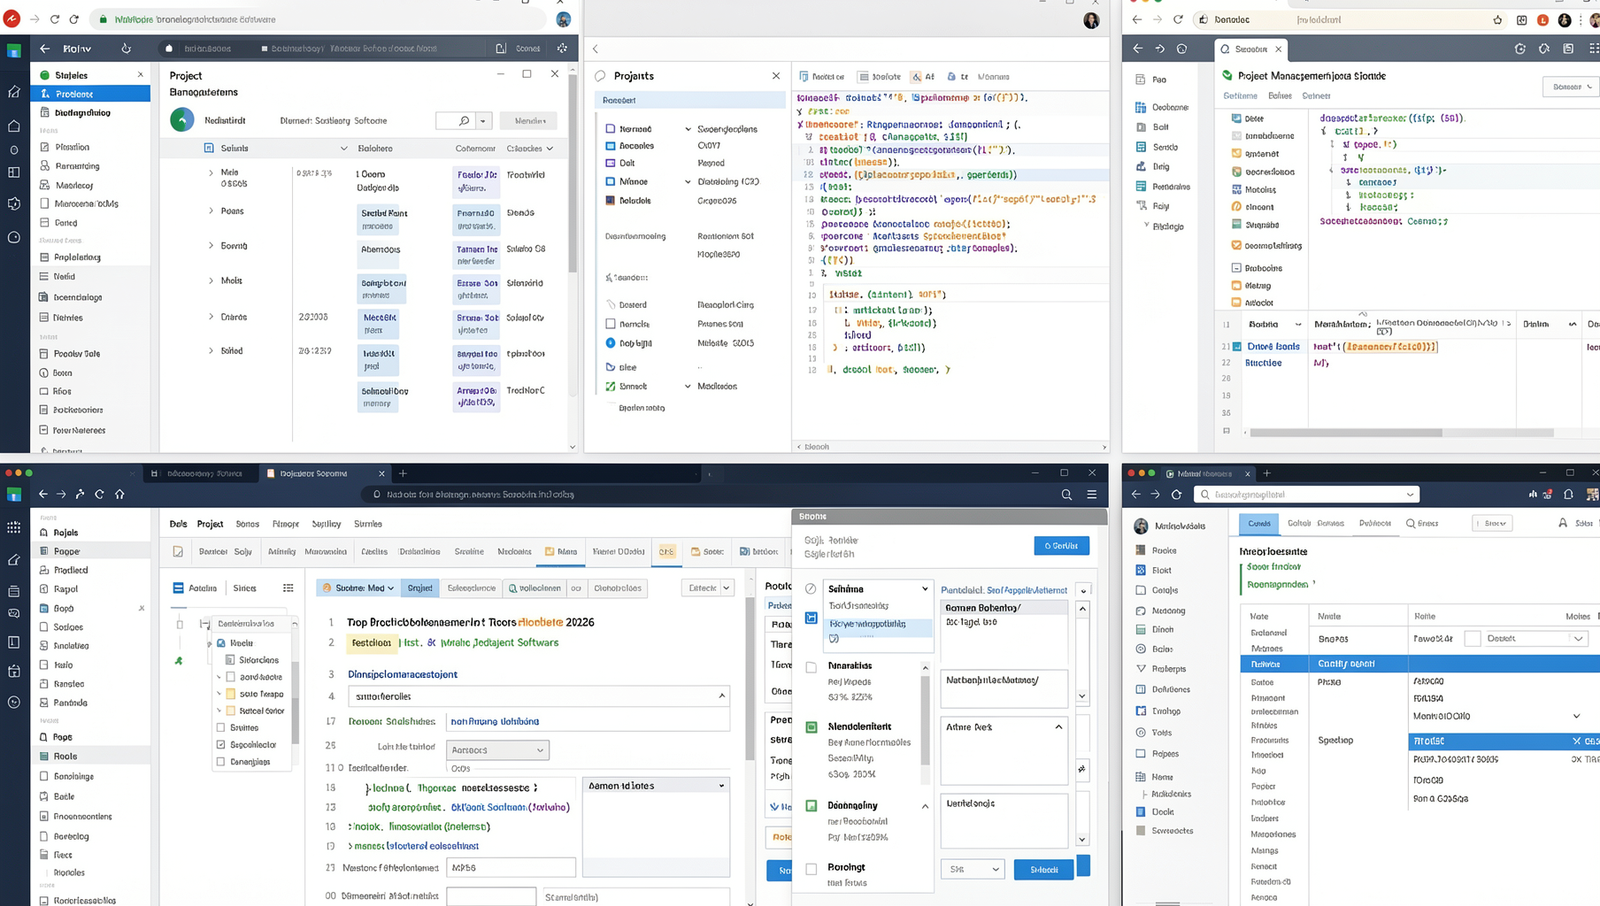Click the reload icon in bottom-left browser toolbar
Viewport: 1600px width, 906px height.
[x=99, y=494]
